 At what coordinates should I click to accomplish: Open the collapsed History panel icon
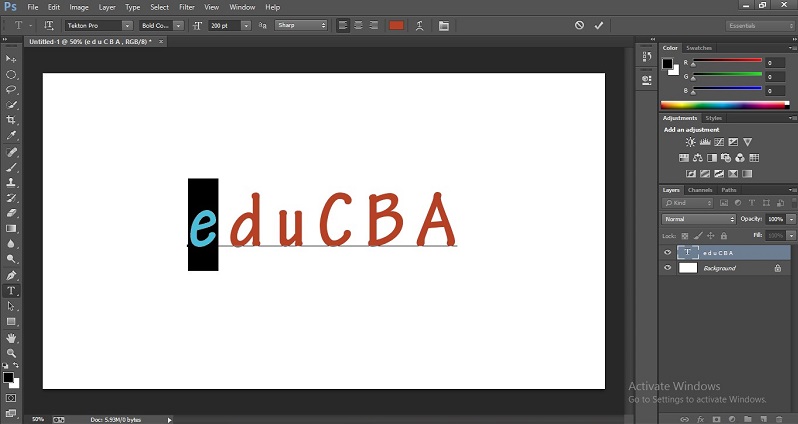click(647, 57)
